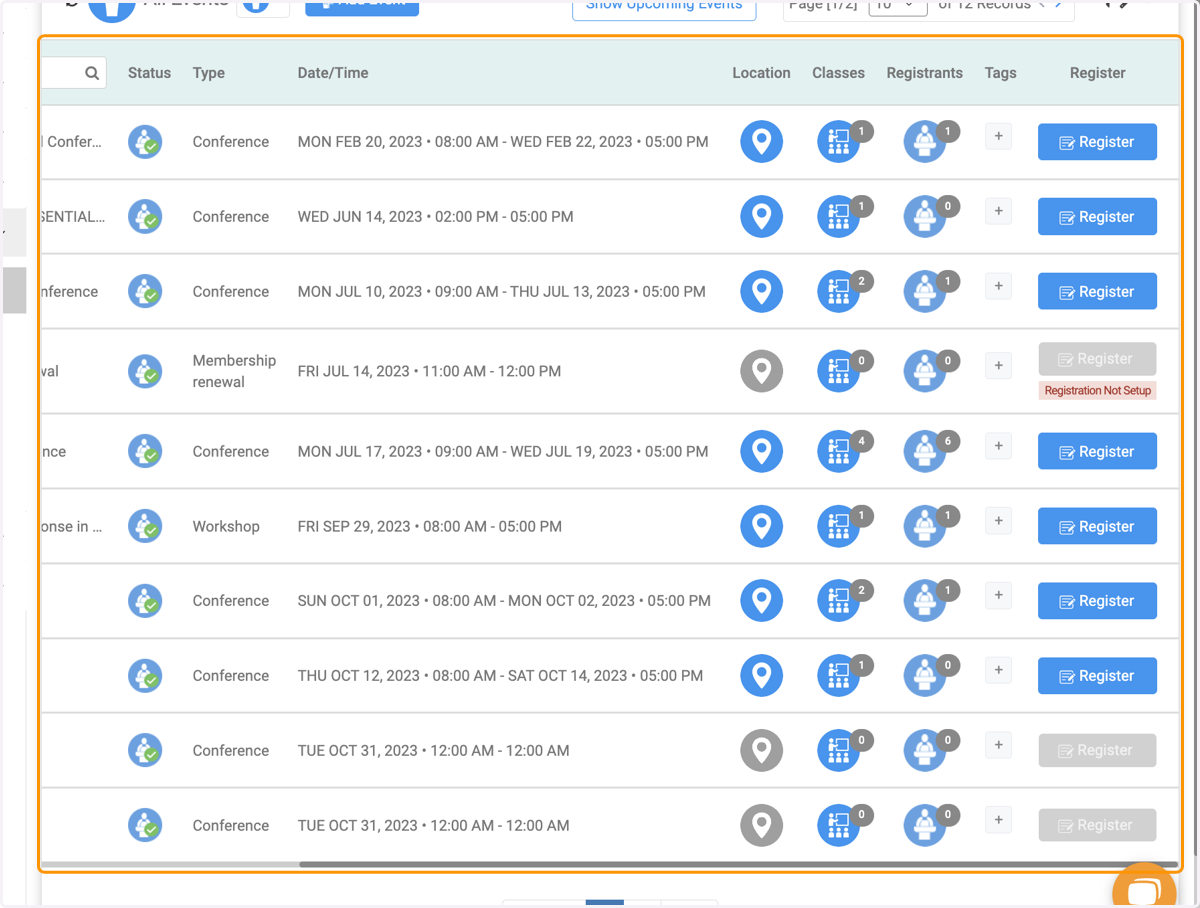This screenshot has width=1200, height=908.
Task: Open classes icon with badge 4
Action: (838, 452)
